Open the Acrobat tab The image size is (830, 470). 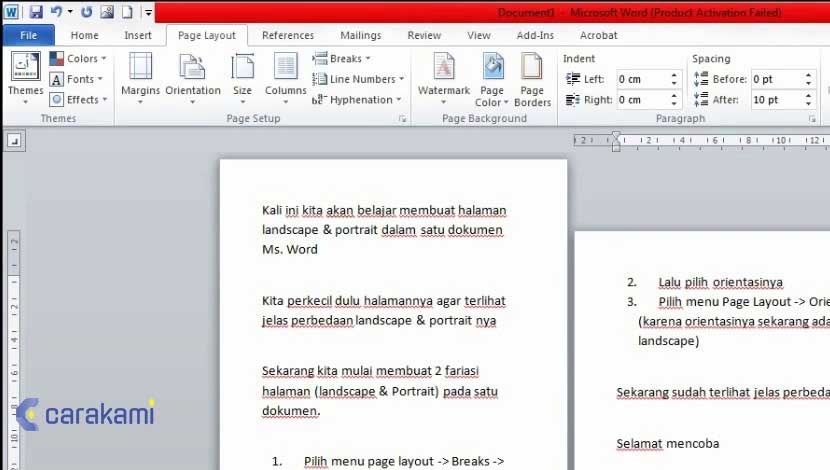[x=599, y=35]
